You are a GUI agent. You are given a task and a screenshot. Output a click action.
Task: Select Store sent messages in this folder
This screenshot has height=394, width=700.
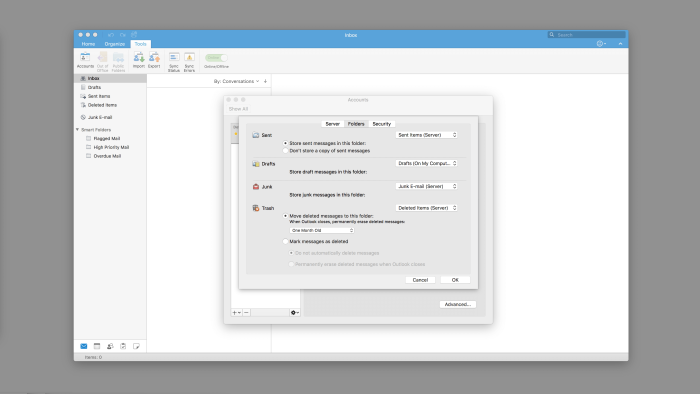pos(285,143)
